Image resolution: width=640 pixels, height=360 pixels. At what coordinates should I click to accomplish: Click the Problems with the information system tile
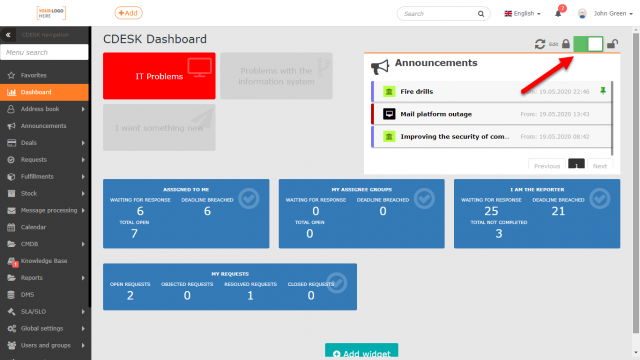tap(276, 76)
